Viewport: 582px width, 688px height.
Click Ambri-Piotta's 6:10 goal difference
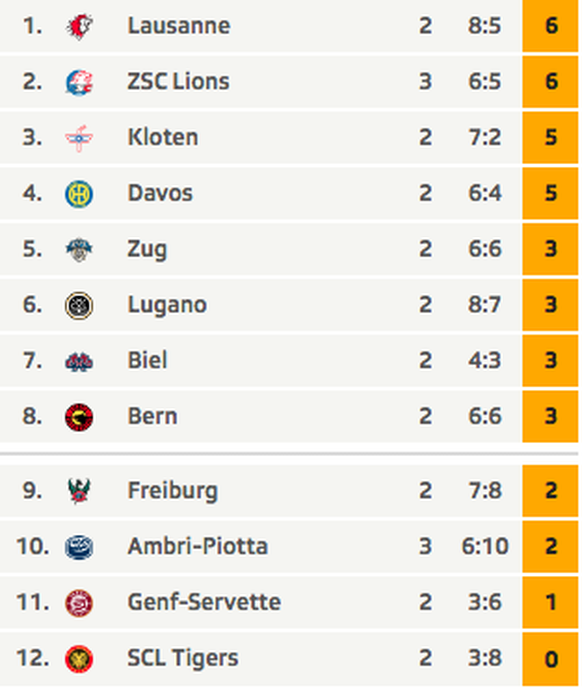[485, 546]
